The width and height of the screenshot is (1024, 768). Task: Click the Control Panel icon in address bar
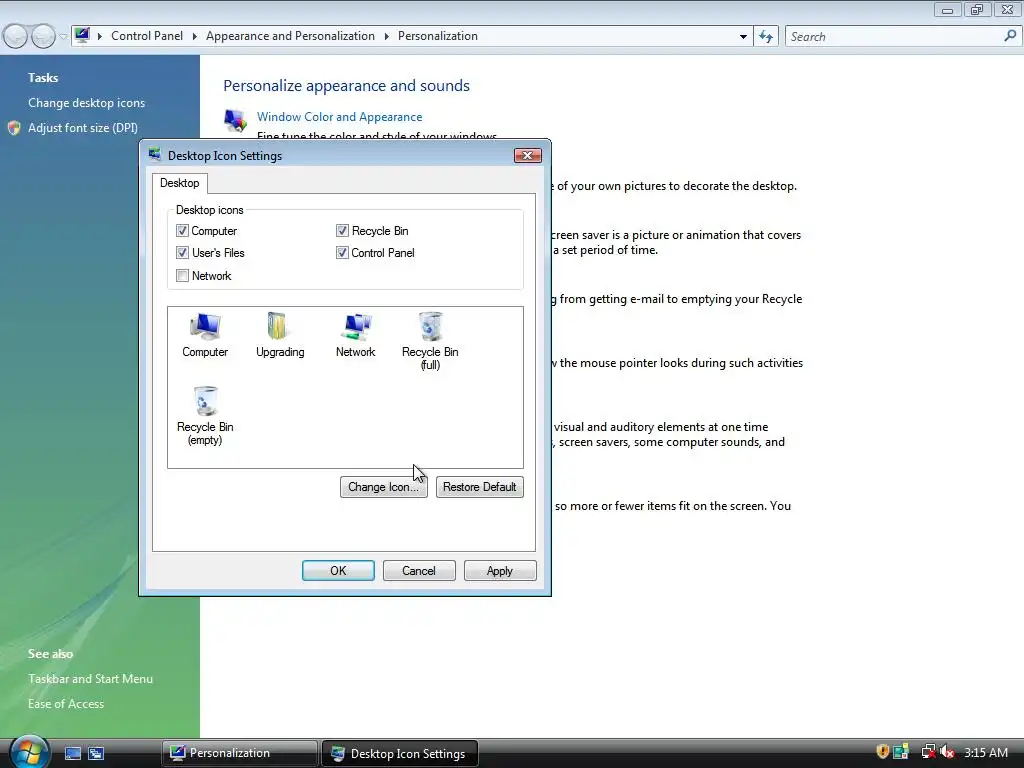tap(82, 35)
